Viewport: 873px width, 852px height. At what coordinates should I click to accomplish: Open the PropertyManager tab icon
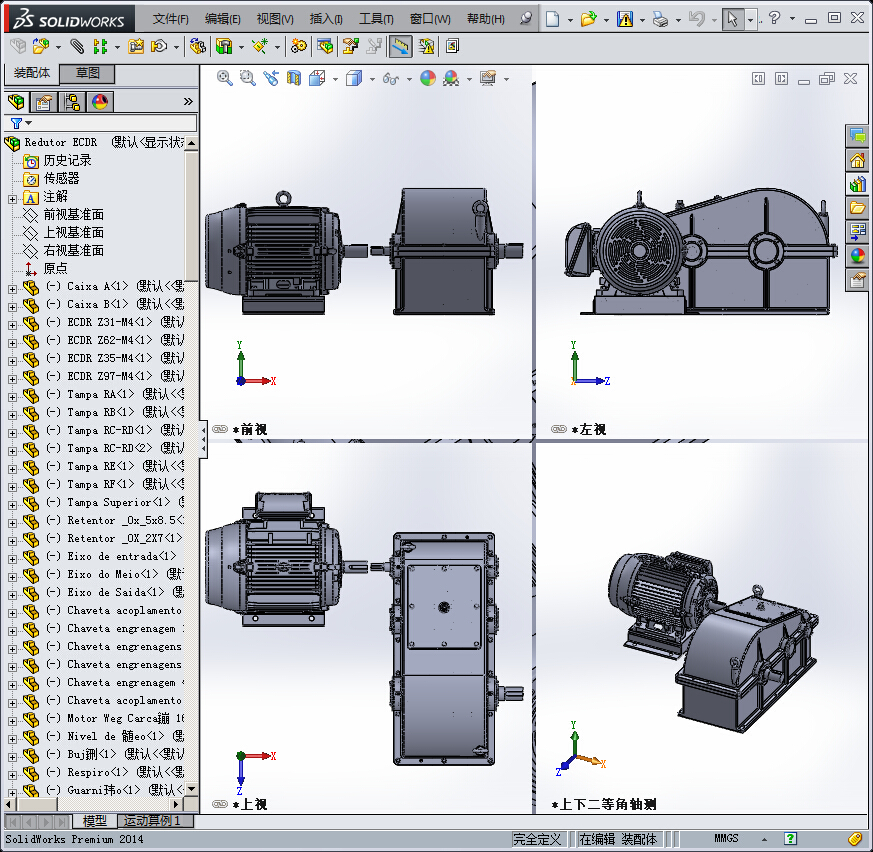43,102
